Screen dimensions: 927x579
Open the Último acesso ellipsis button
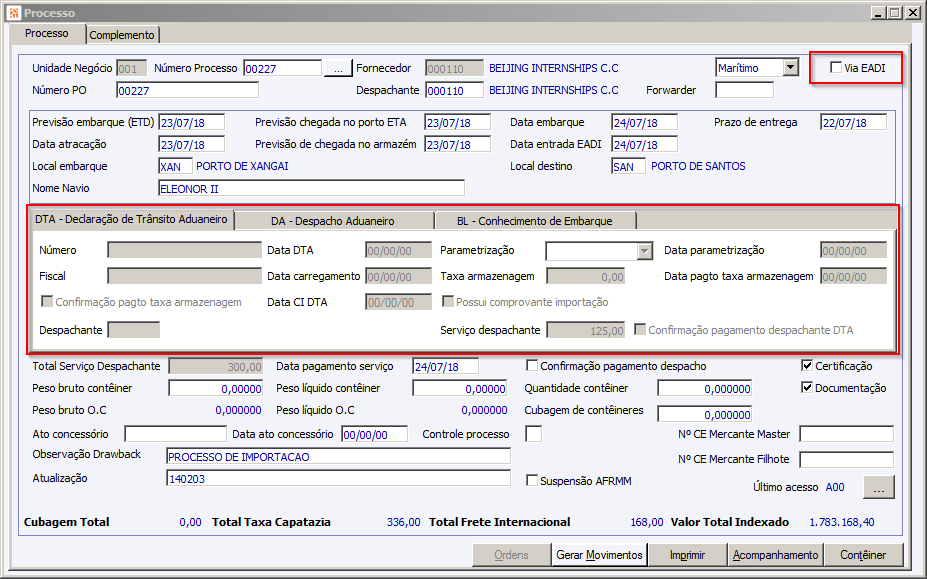coord(879,487)
